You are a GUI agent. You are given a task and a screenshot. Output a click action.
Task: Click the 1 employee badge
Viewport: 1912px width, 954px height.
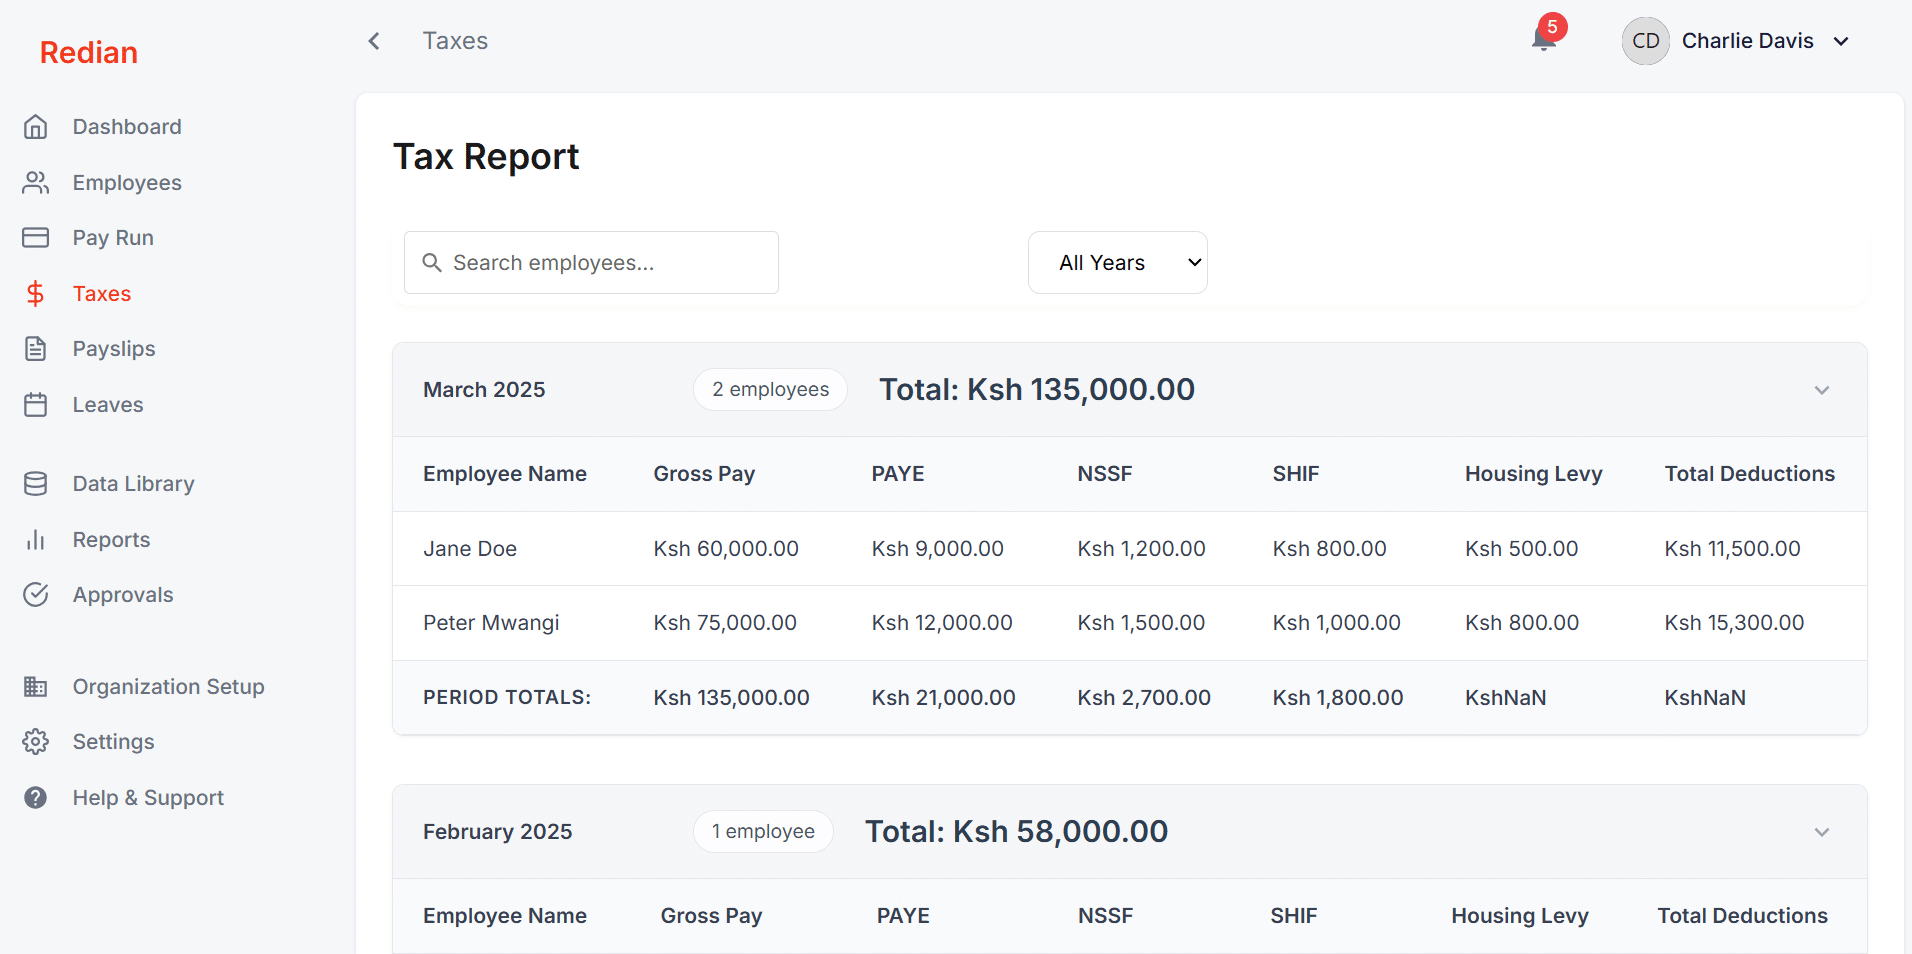click(763, 832)
